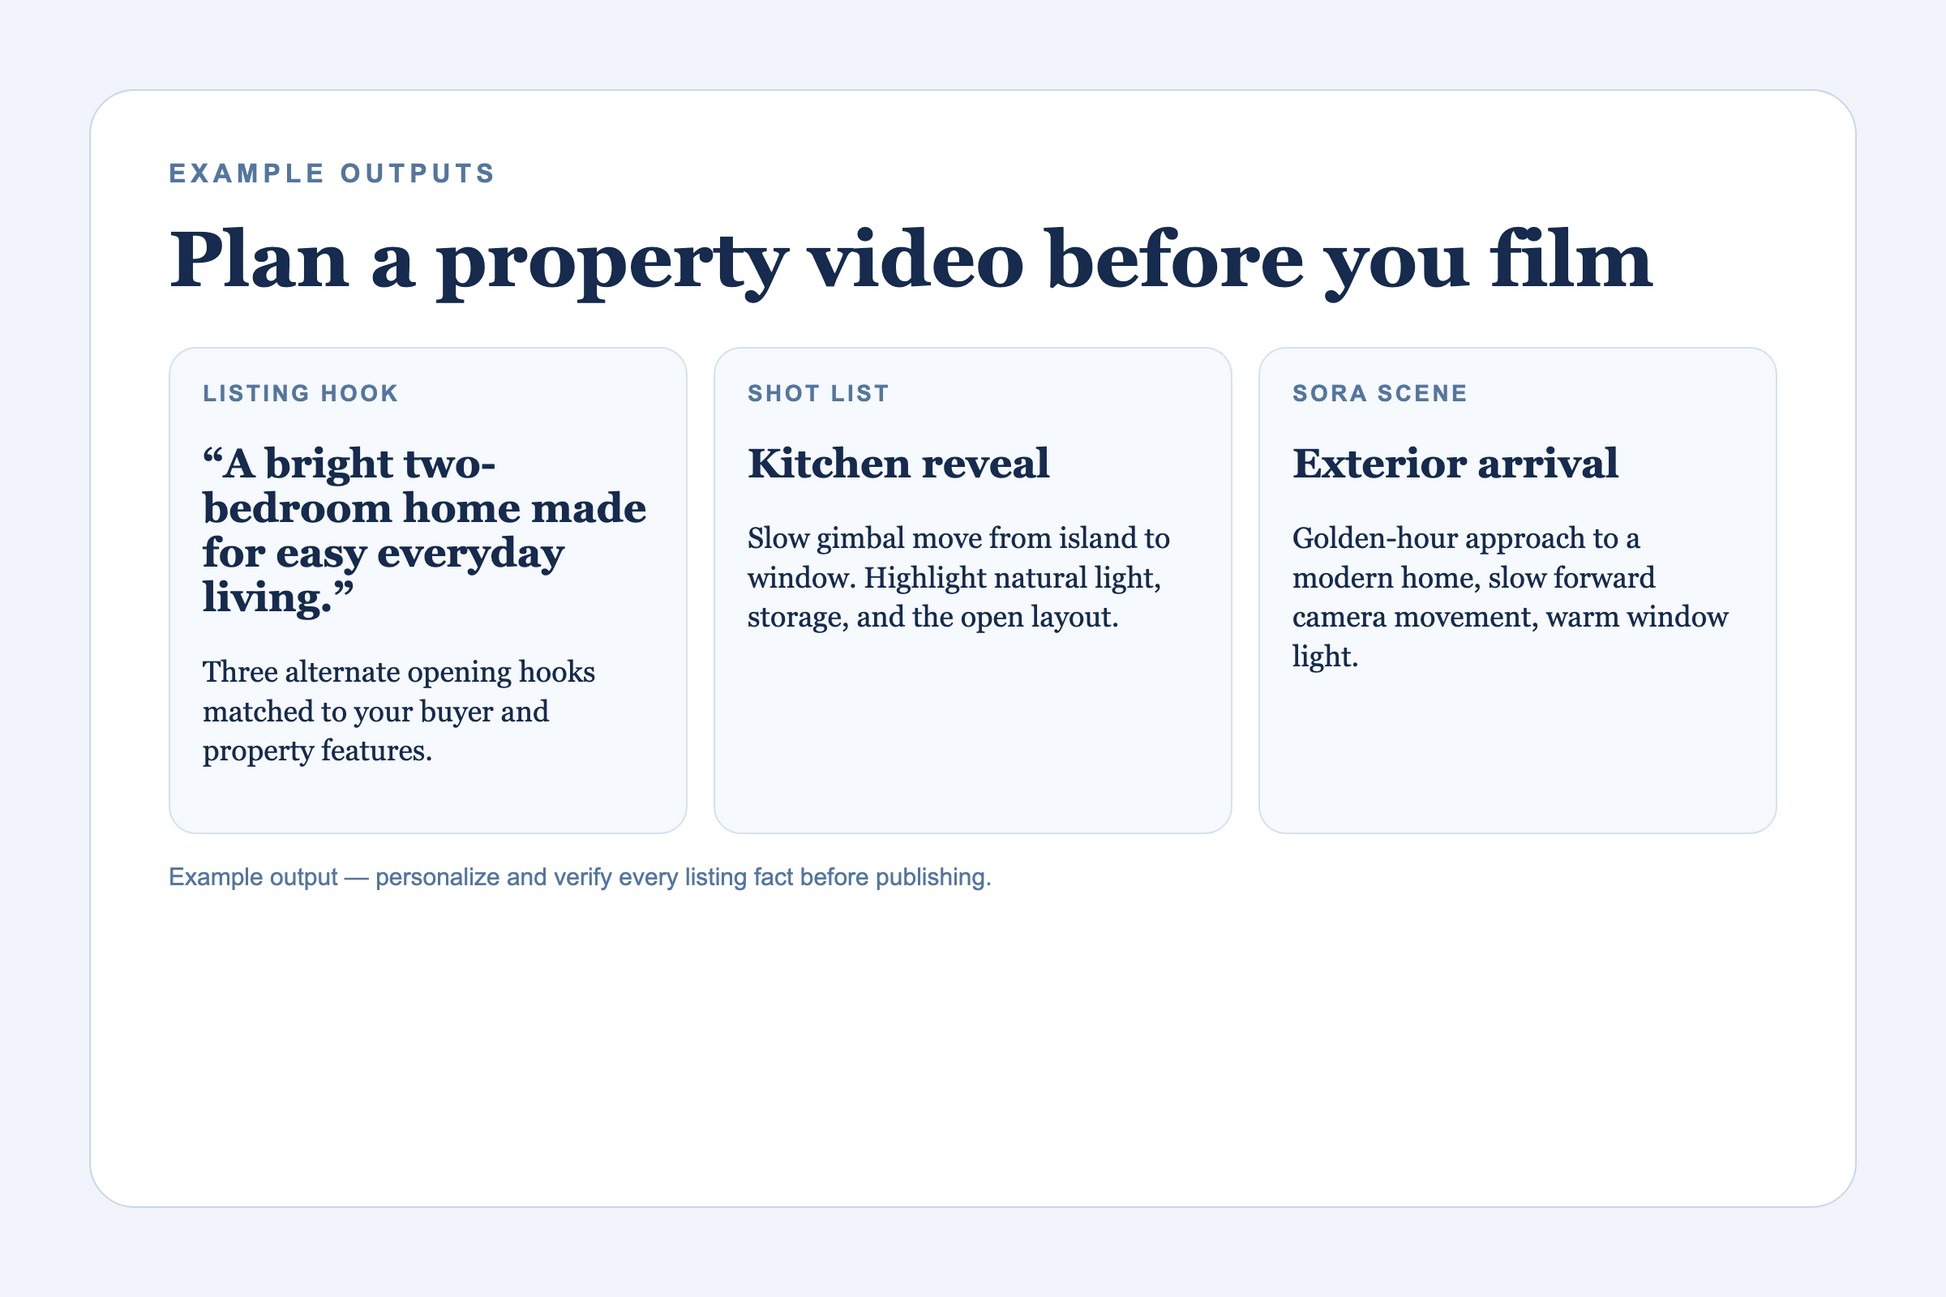Click the 'Slow gimbal move' description
This screenshot has width=1946, height=1297.
coord(958,577)
